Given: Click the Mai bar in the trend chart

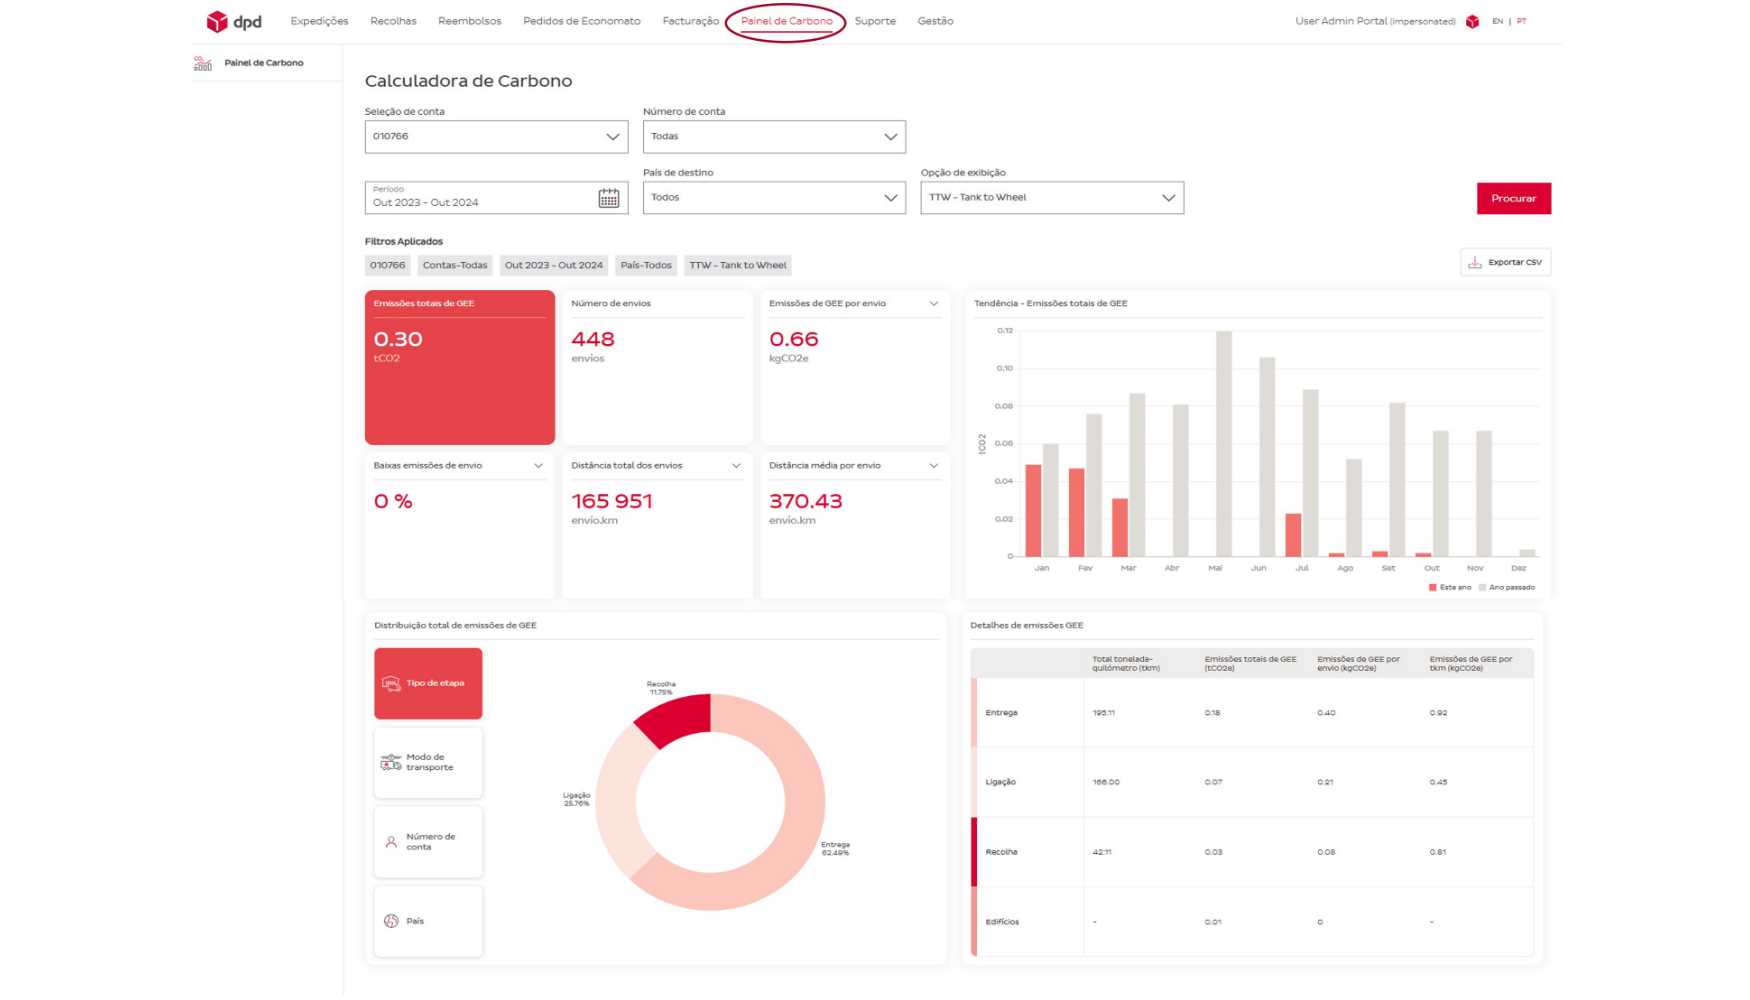Looking at the screenshot, I should pos(1223,443).
